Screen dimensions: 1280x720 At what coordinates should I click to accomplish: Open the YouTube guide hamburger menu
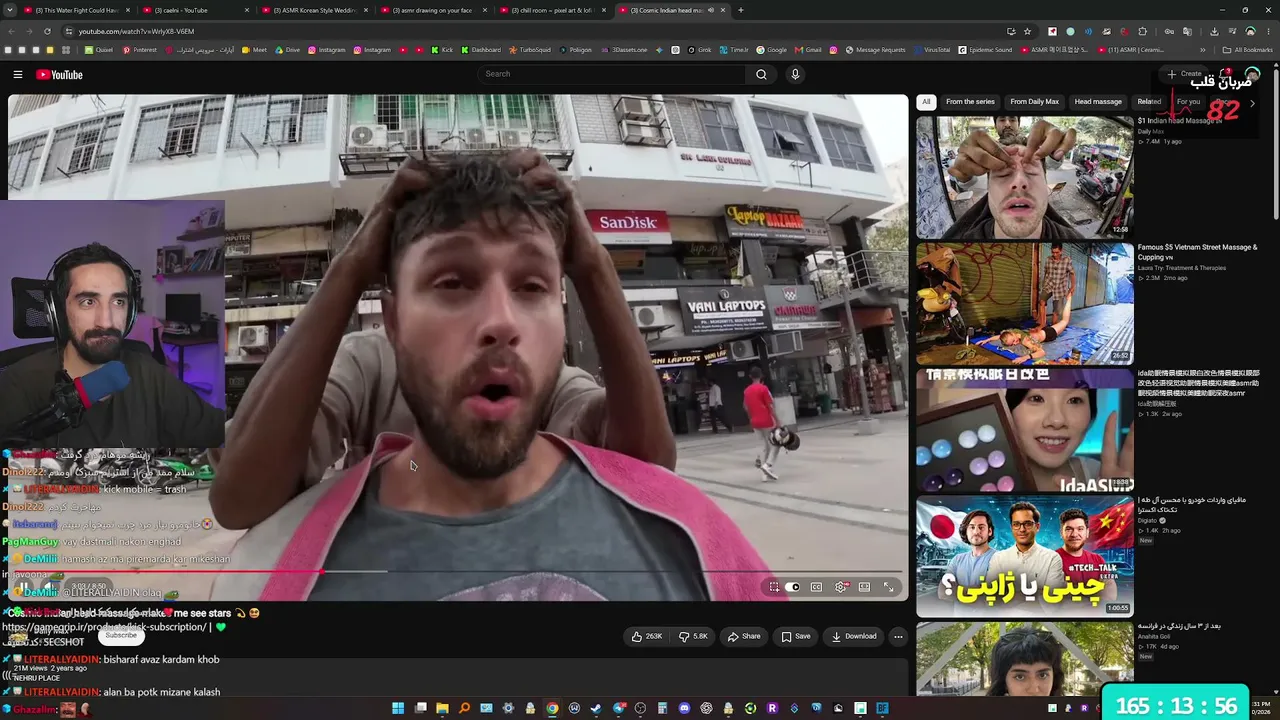click(x=17, y=74)
